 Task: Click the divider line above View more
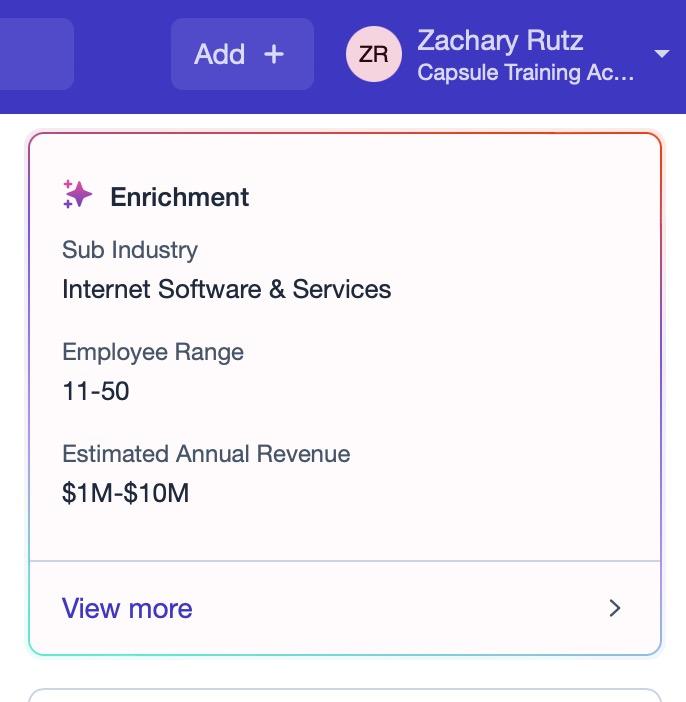(x=344, y=561)
